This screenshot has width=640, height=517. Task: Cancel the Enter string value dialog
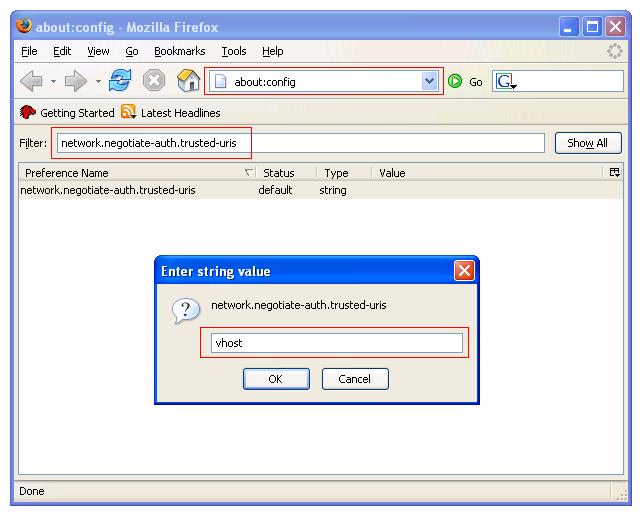(x=355, y=379)
